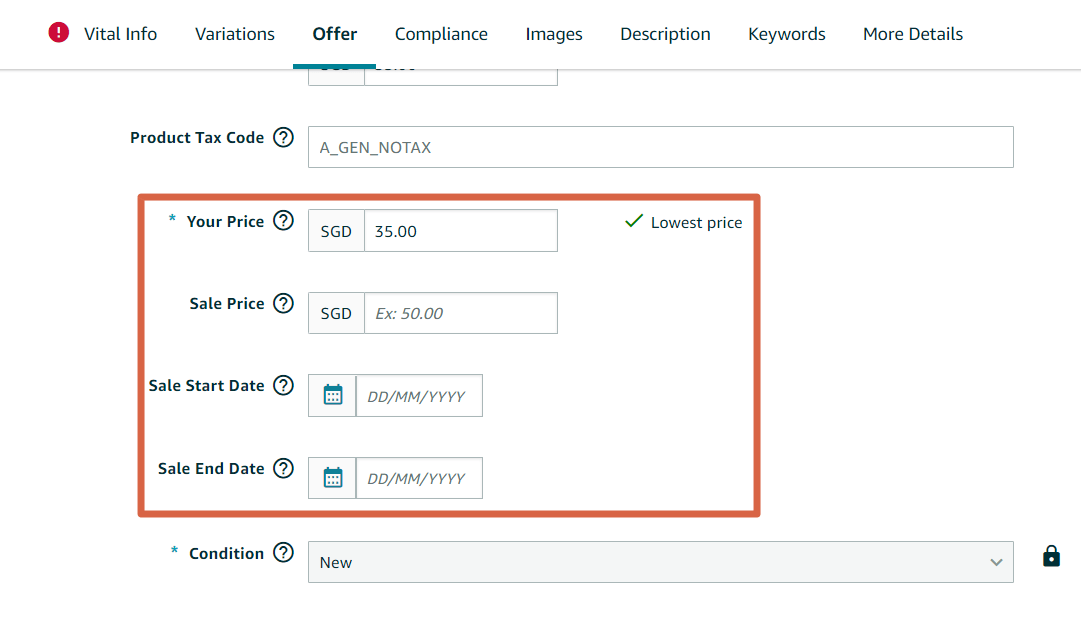This screenshot has width=1081, height=620.
Task: Go to the Compliance tab
Action: click(441, 34)
